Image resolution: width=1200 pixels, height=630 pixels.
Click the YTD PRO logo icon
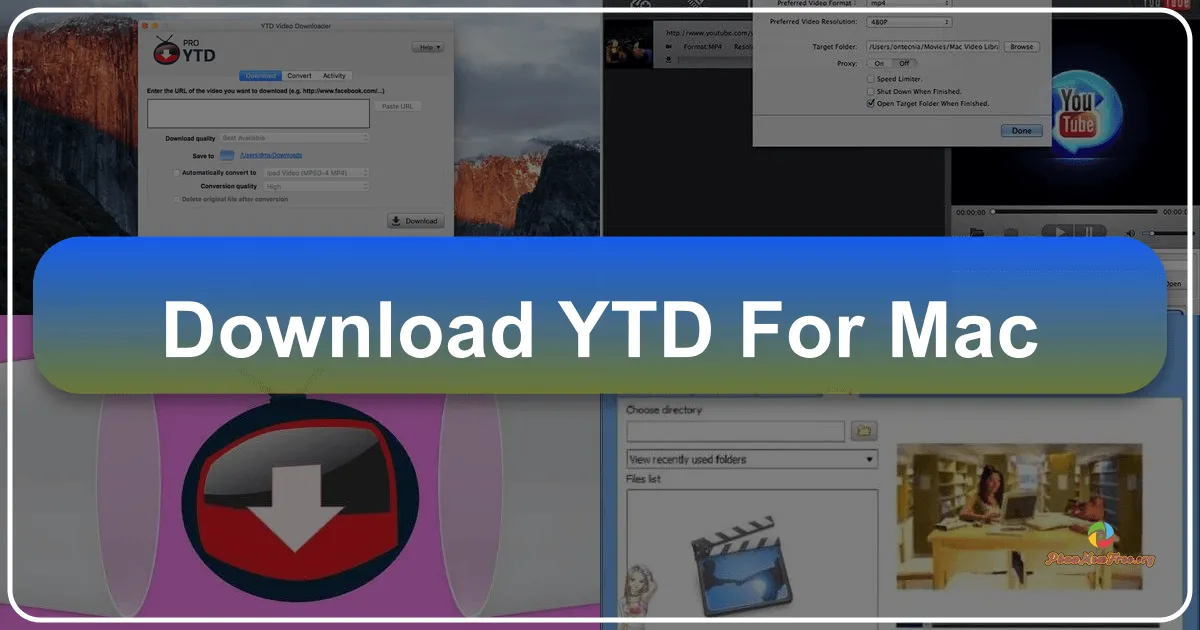(165, 52)
